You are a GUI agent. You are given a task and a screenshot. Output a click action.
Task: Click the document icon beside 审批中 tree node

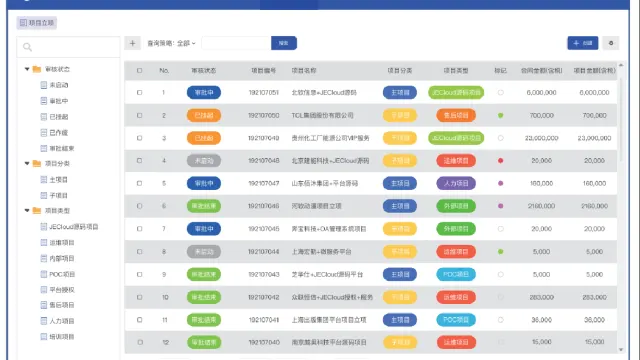pyautogui.click(x=44, y=101)
